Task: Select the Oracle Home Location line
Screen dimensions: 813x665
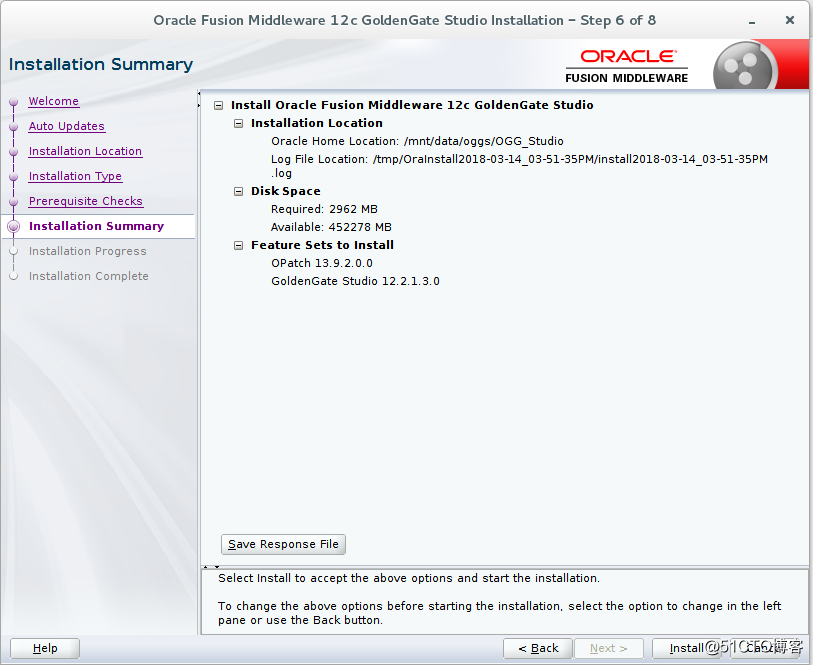Action: tap(417, 141)
